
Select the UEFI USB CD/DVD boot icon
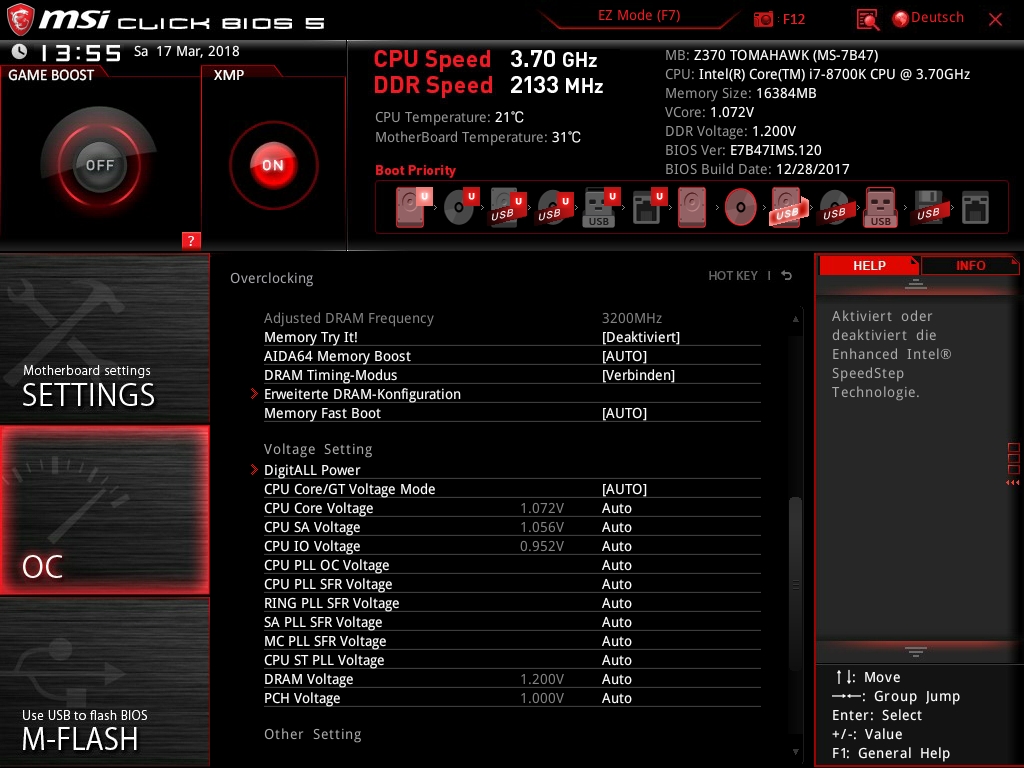(x=554, y=207)
